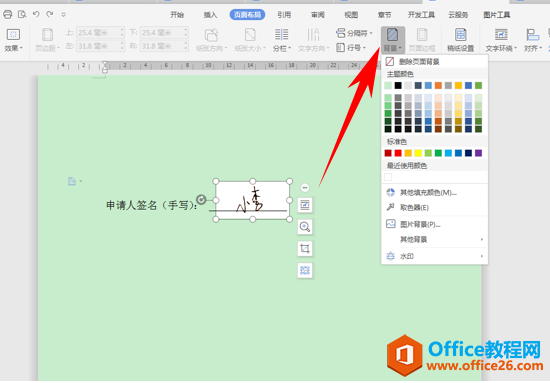Click the image frame settings icon below crop
This screenshot has width=550, height=383.
point(305,270)
